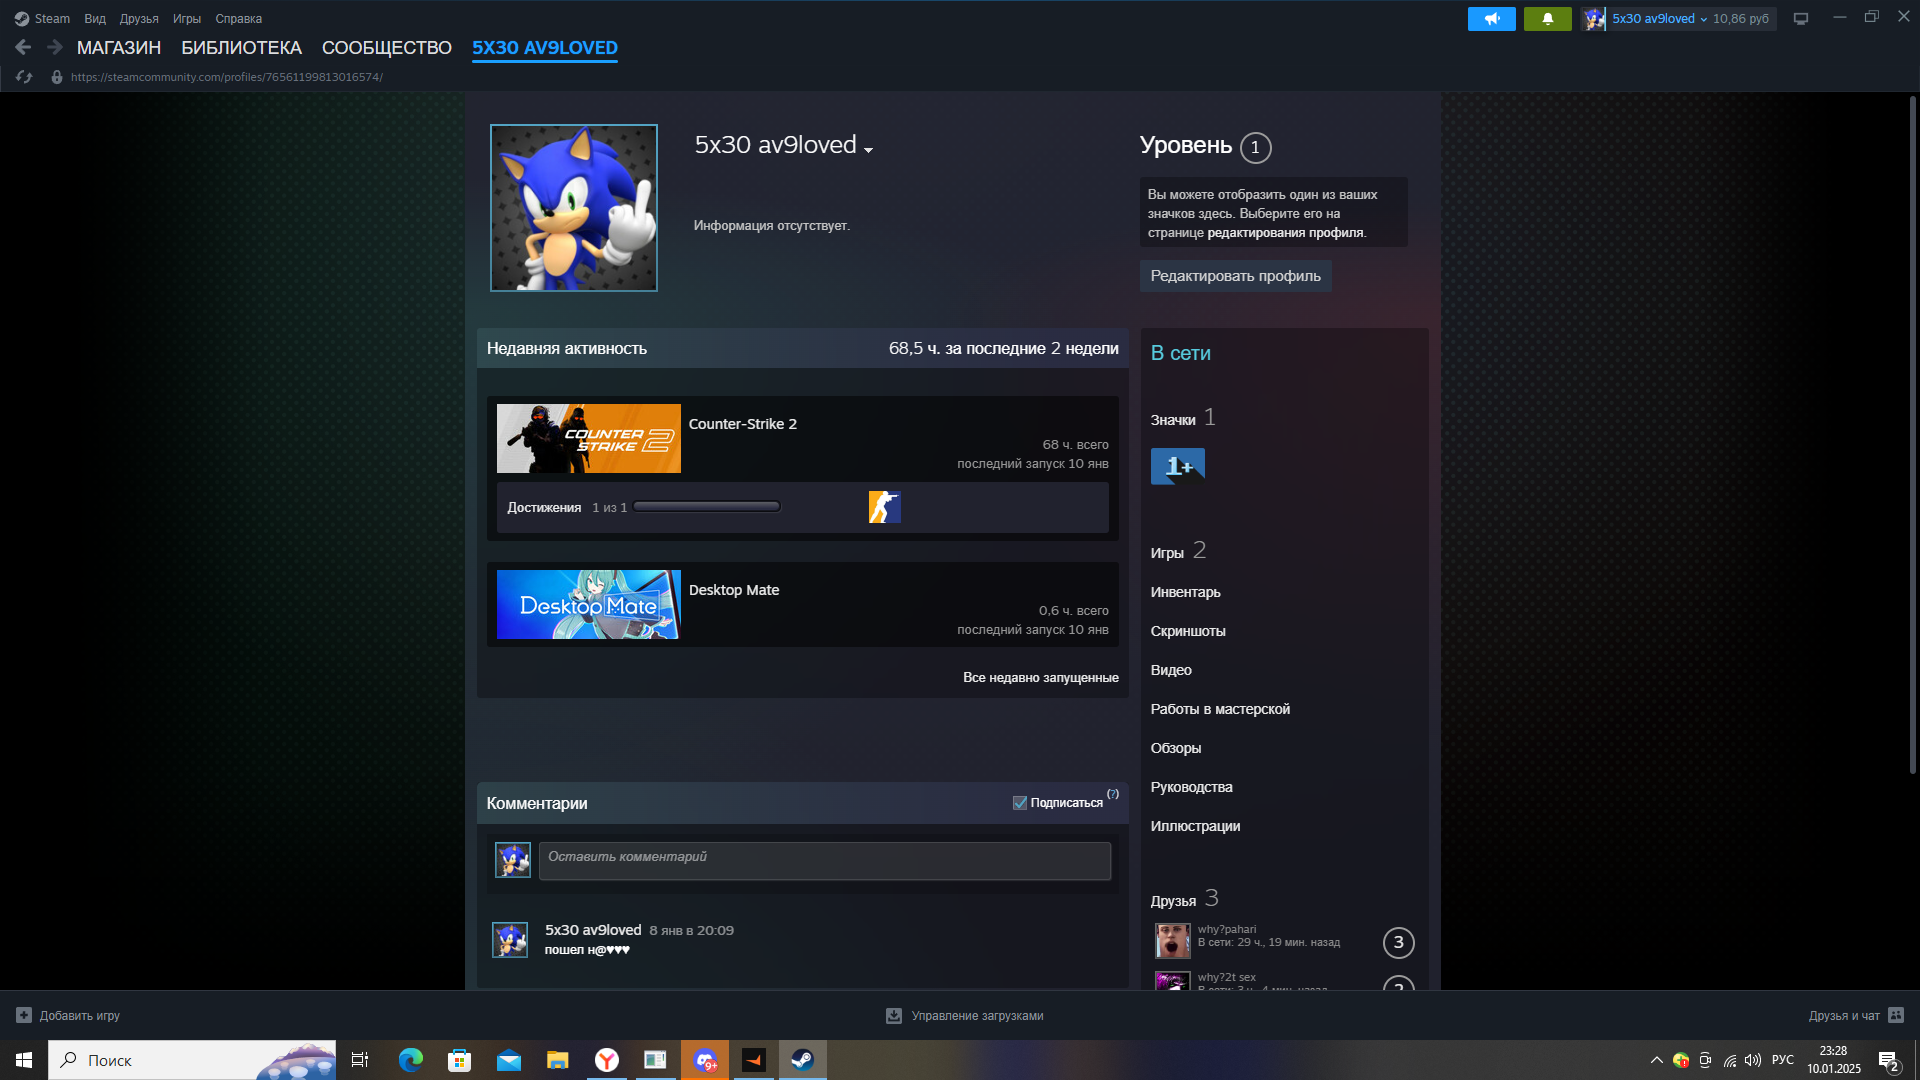This screenshot has width=1920, height=1080.
Task: Open the Desktop Mate game banner
Action: tap(589, 604)
